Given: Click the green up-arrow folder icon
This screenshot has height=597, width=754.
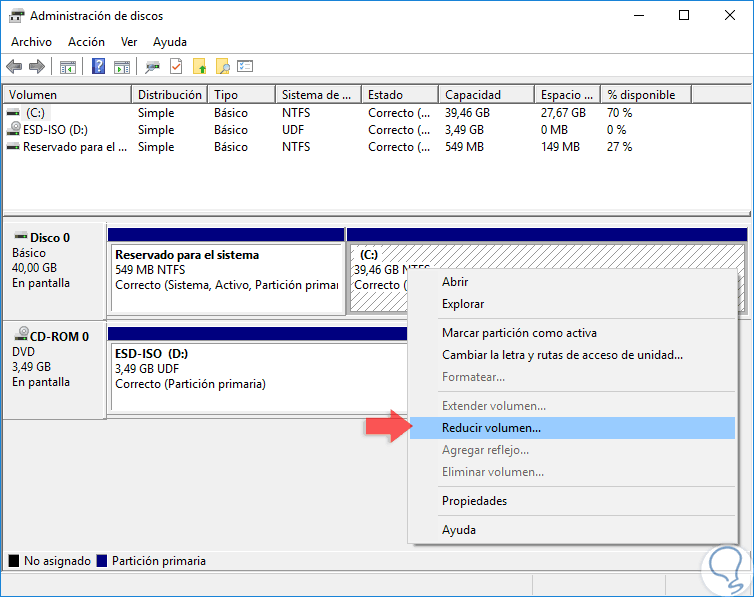Looking at the screenshot, I should click(x=199, y=67).
